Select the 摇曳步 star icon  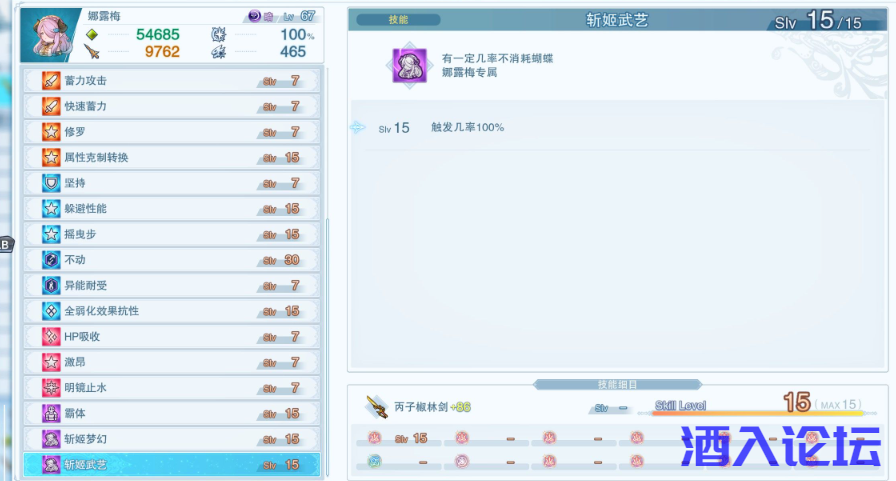51,234
